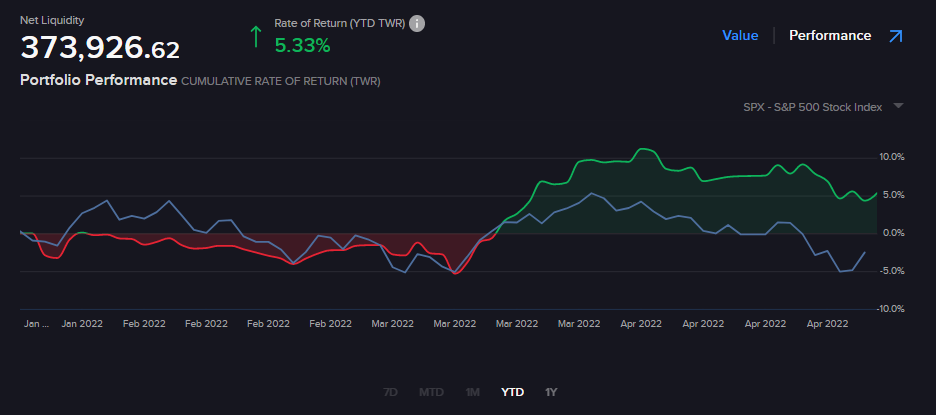Set chart range to 1Y
The width and height of the screenshot is (936, 415).
click(x=551, y=392)
